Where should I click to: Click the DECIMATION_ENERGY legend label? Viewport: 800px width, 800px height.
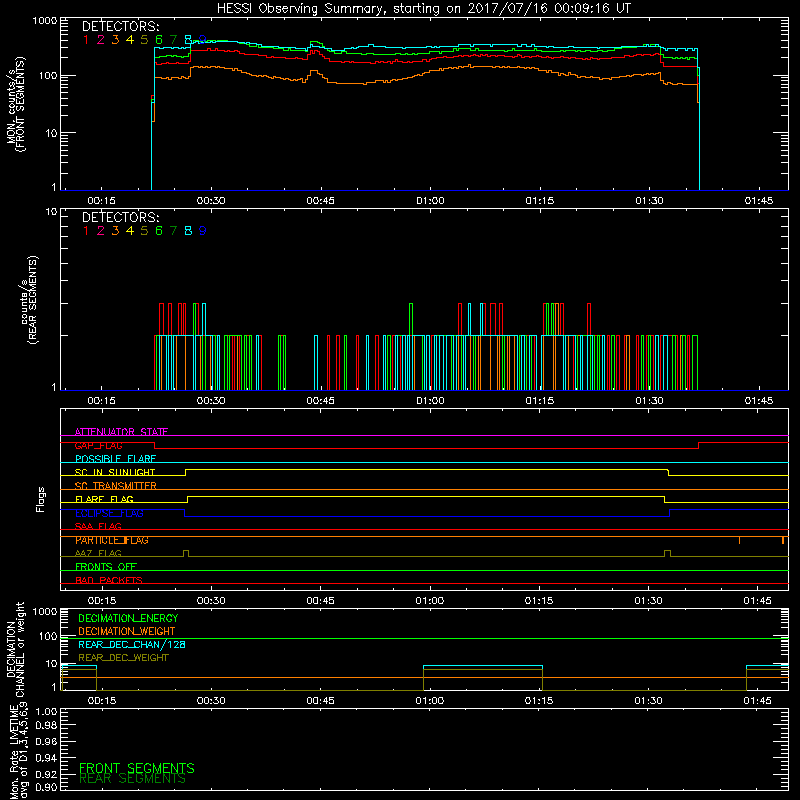128,618
